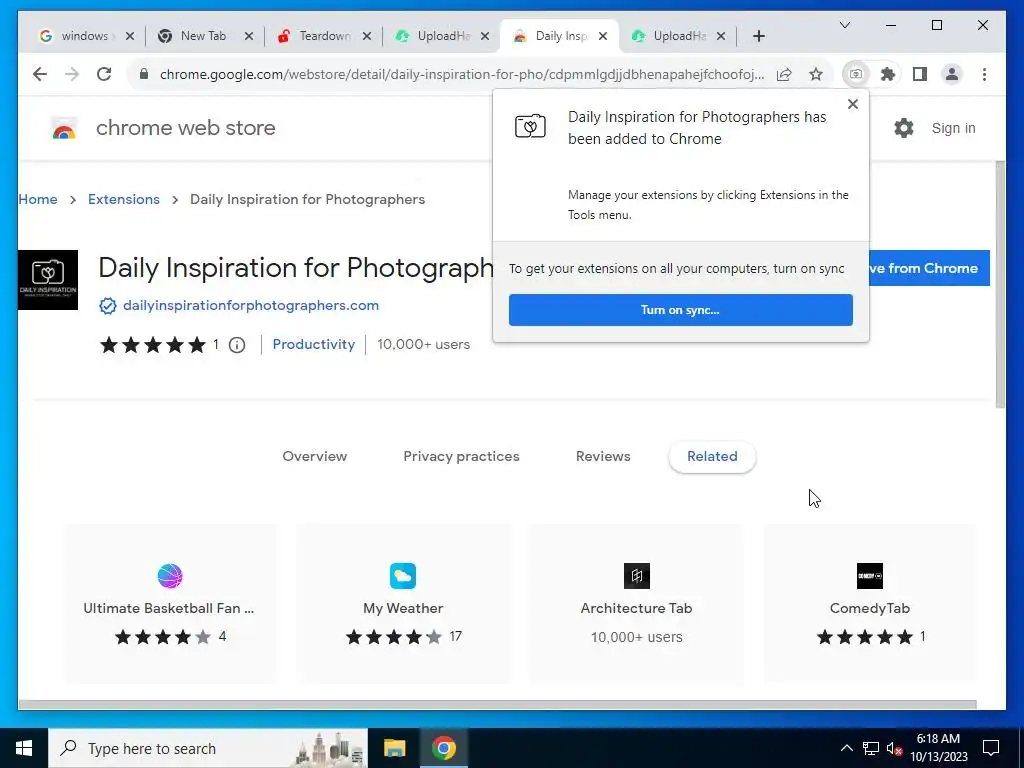This screenshot has width=1024, height=768.
Task: Reload the current page
Action: coord(104,74)
